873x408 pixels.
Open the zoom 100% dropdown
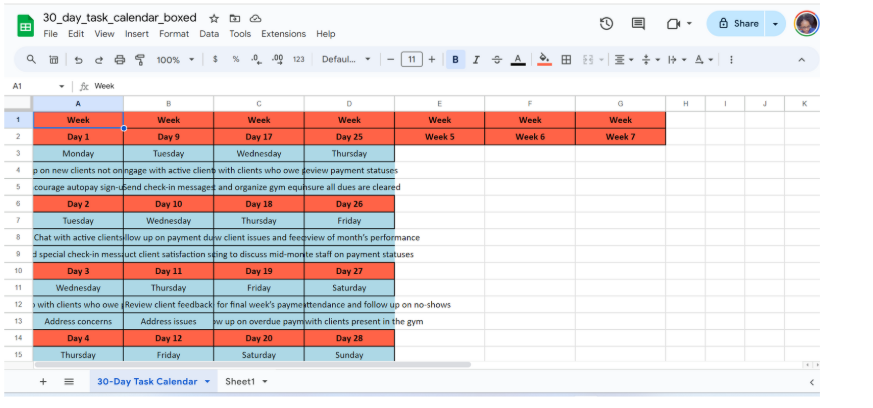coord(174,60)
